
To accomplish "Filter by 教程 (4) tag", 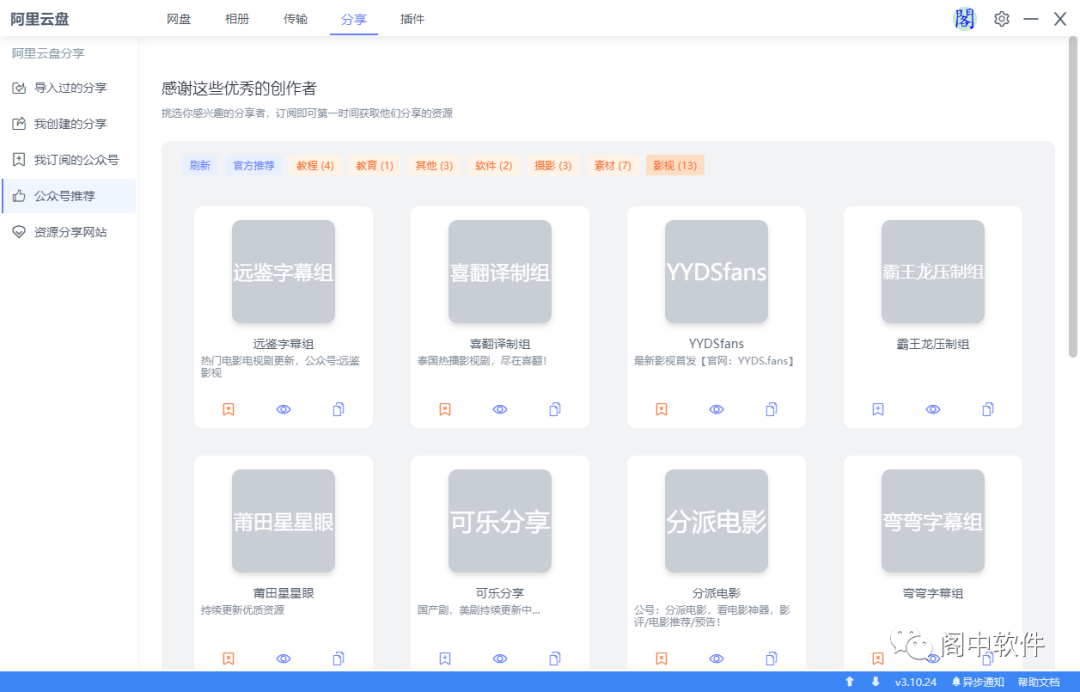I will (315, 165).
